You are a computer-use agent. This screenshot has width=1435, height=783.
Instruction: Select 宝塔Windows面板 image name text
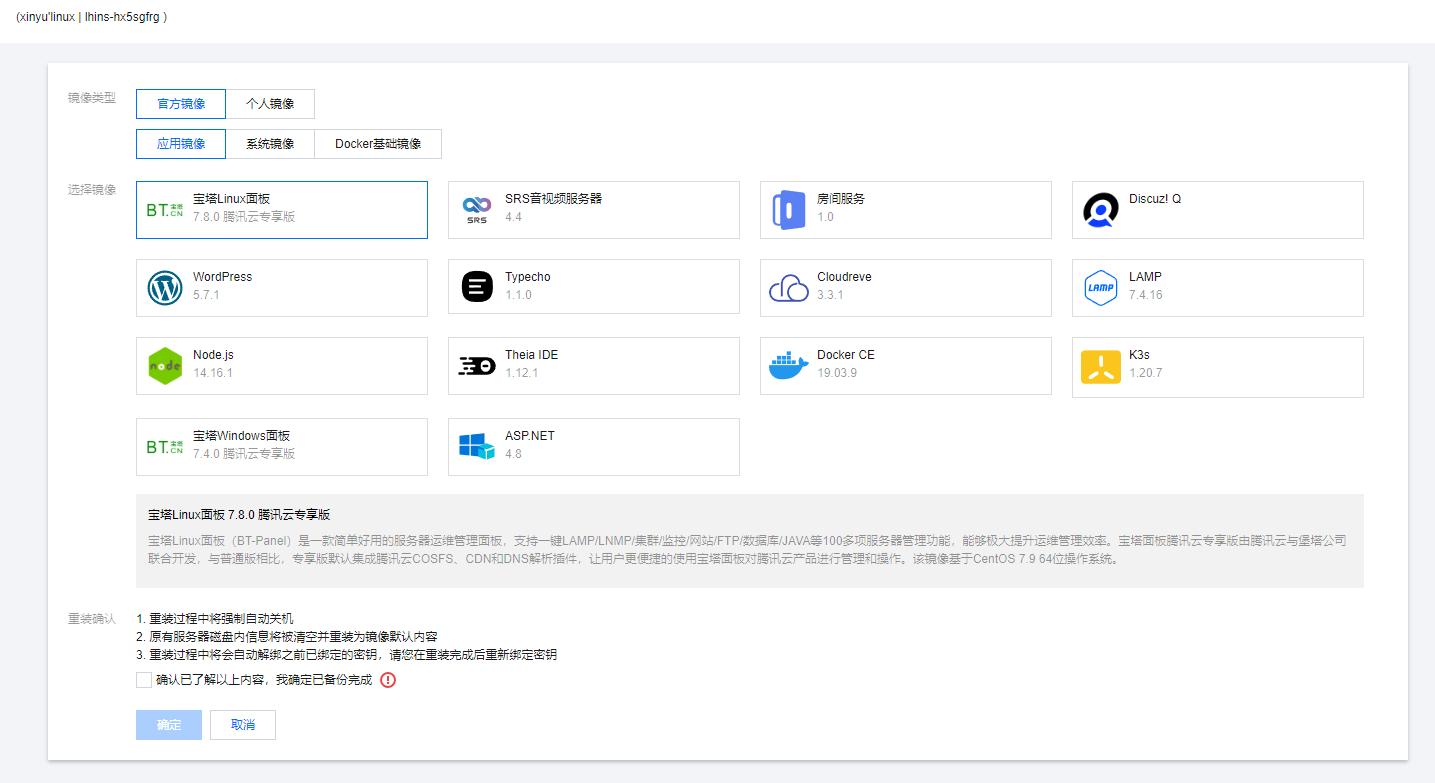tap(242, 436)
